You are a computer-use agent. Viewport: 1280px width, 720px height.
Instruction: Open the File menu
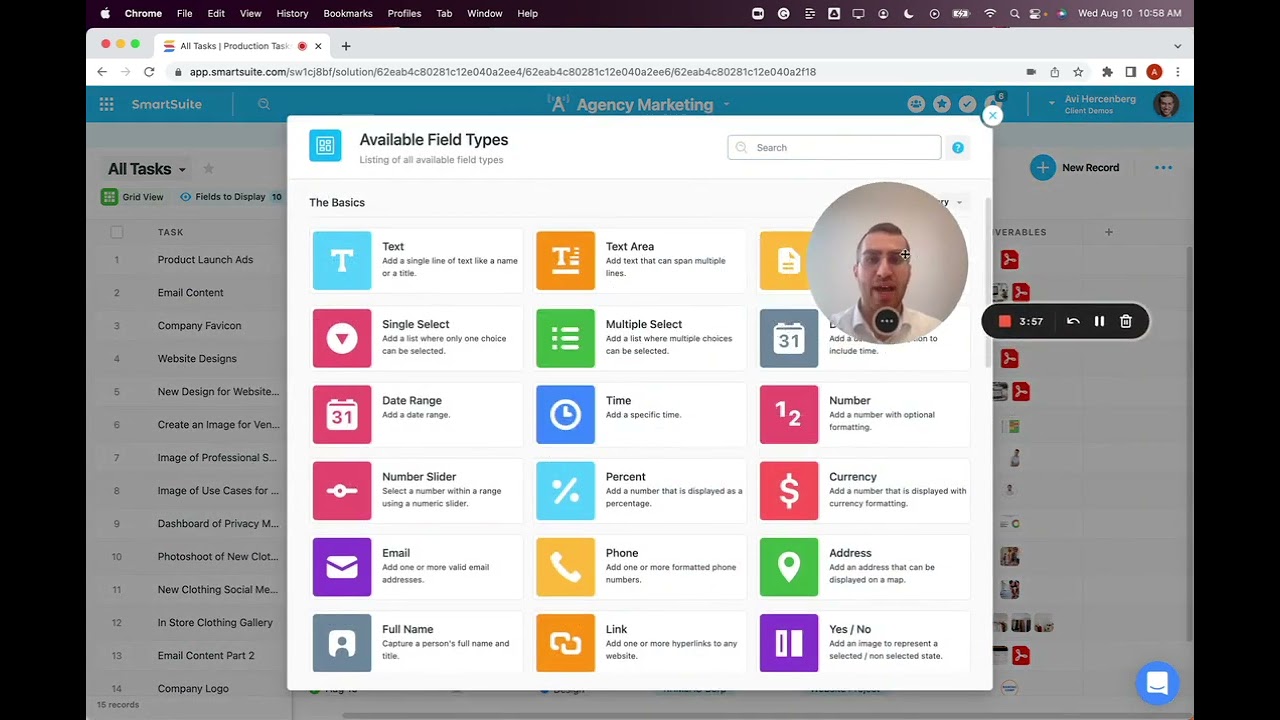(185, 13)
